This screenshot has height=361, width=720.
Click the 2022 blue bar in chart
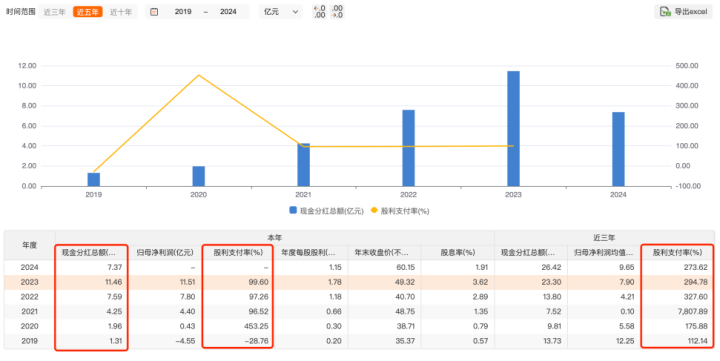[408, 148]
